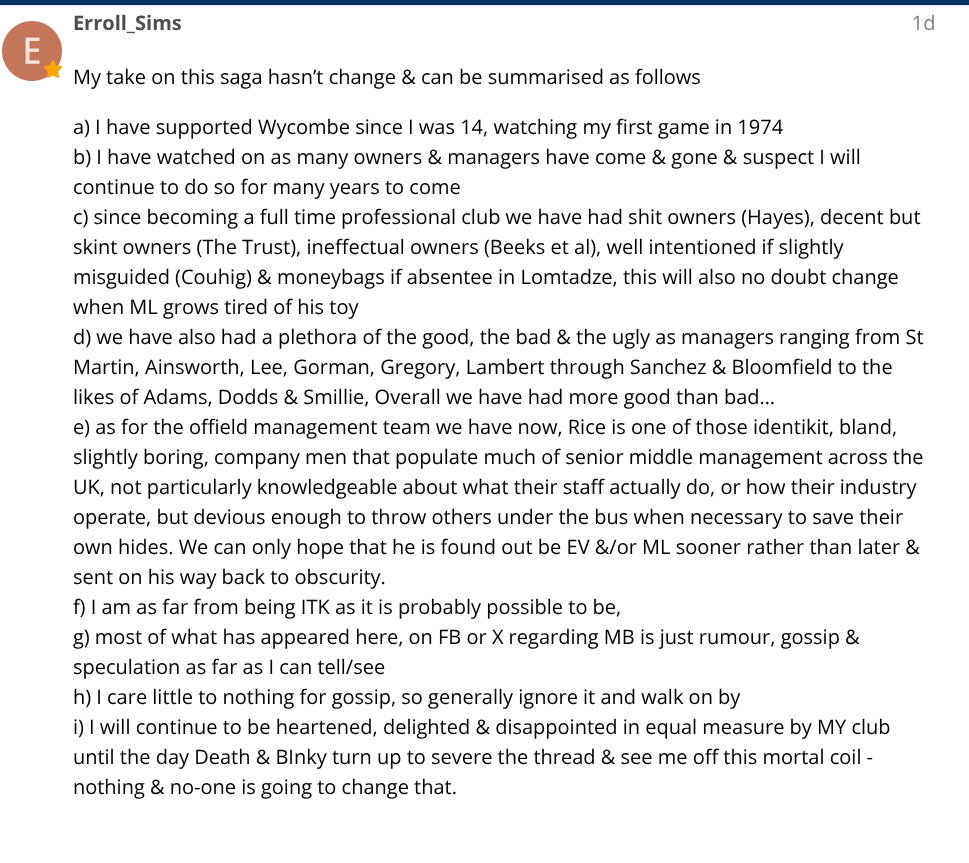The height and width of the screenshot is (863, 969).
Task: Open the Erroll_Sims username profile link
Action: [x=127, y=23]
